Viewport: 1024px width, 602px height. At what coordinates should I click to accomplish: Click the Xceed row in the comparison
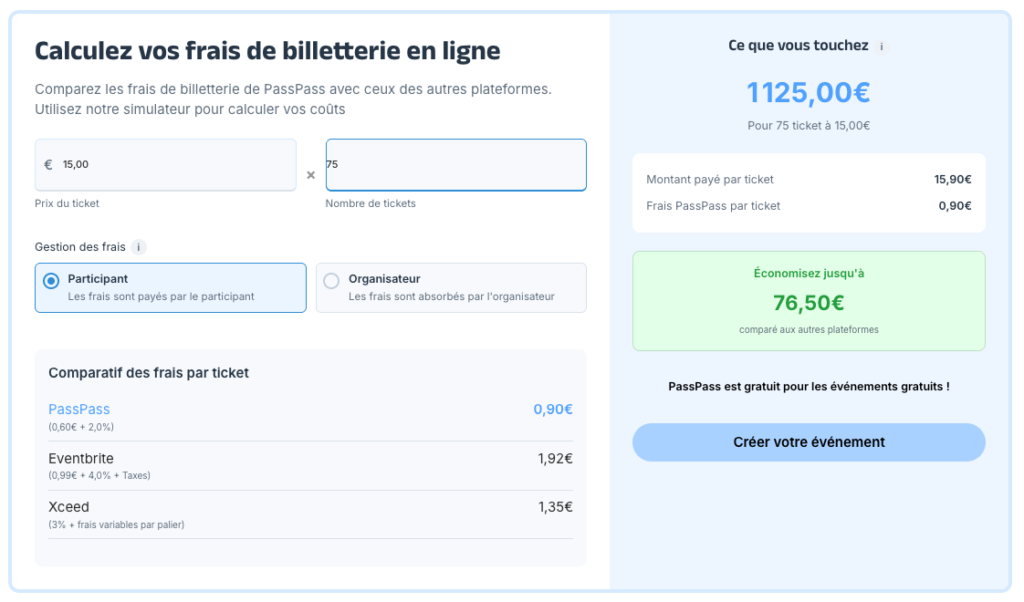310,515
